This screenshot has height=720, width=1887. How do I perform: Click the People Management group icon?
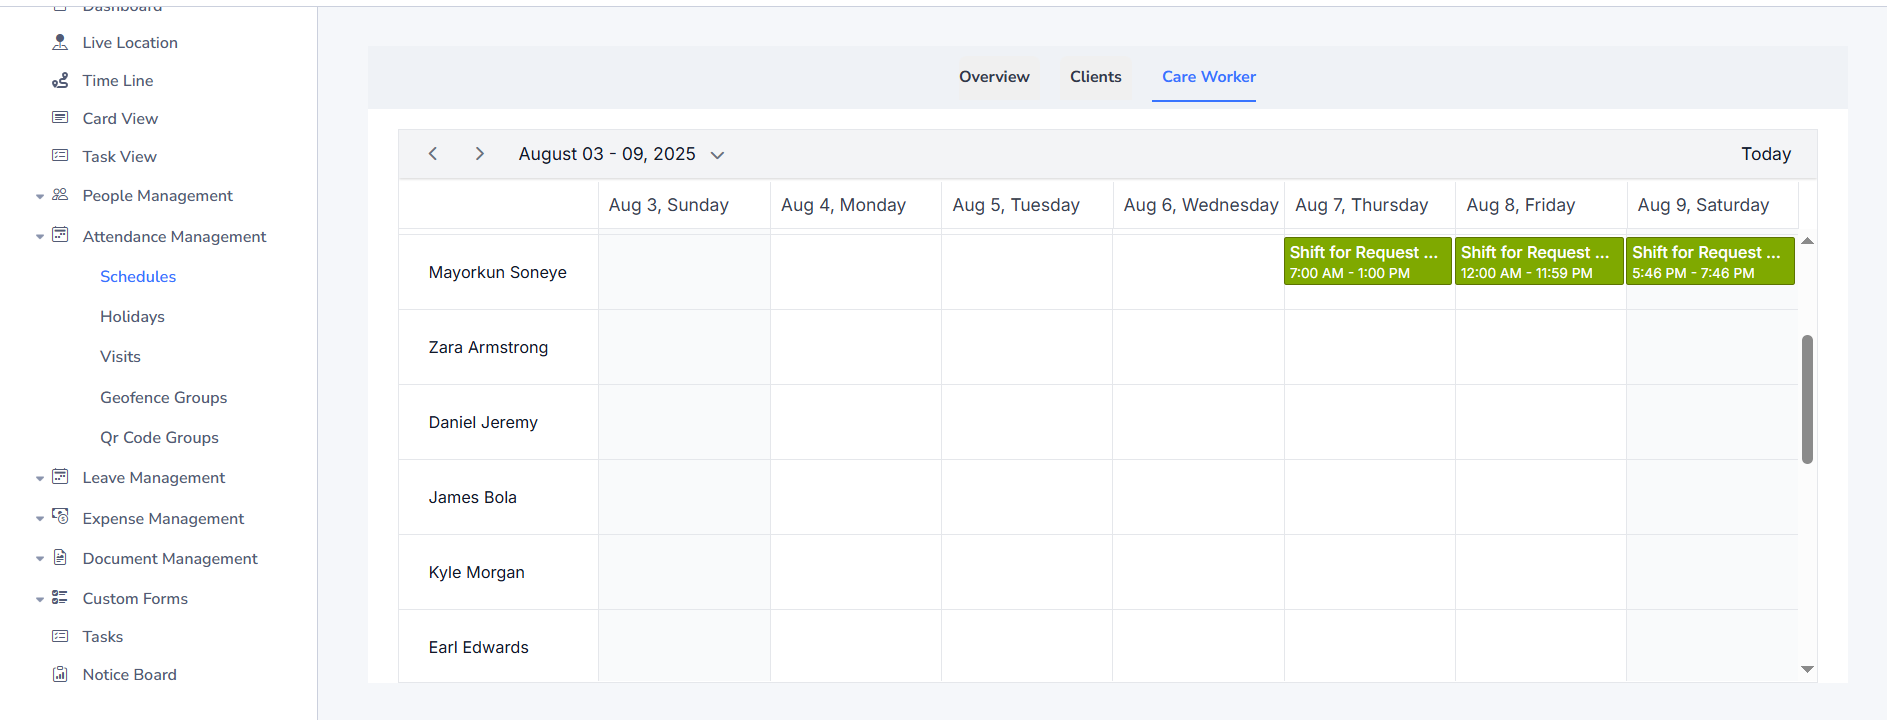60,195
